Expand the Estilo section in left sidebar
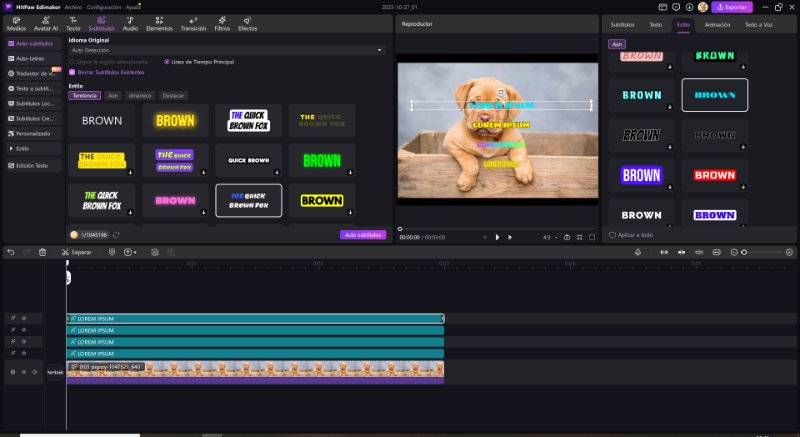Viewport: 800px width, 437px height. point(22,148)
